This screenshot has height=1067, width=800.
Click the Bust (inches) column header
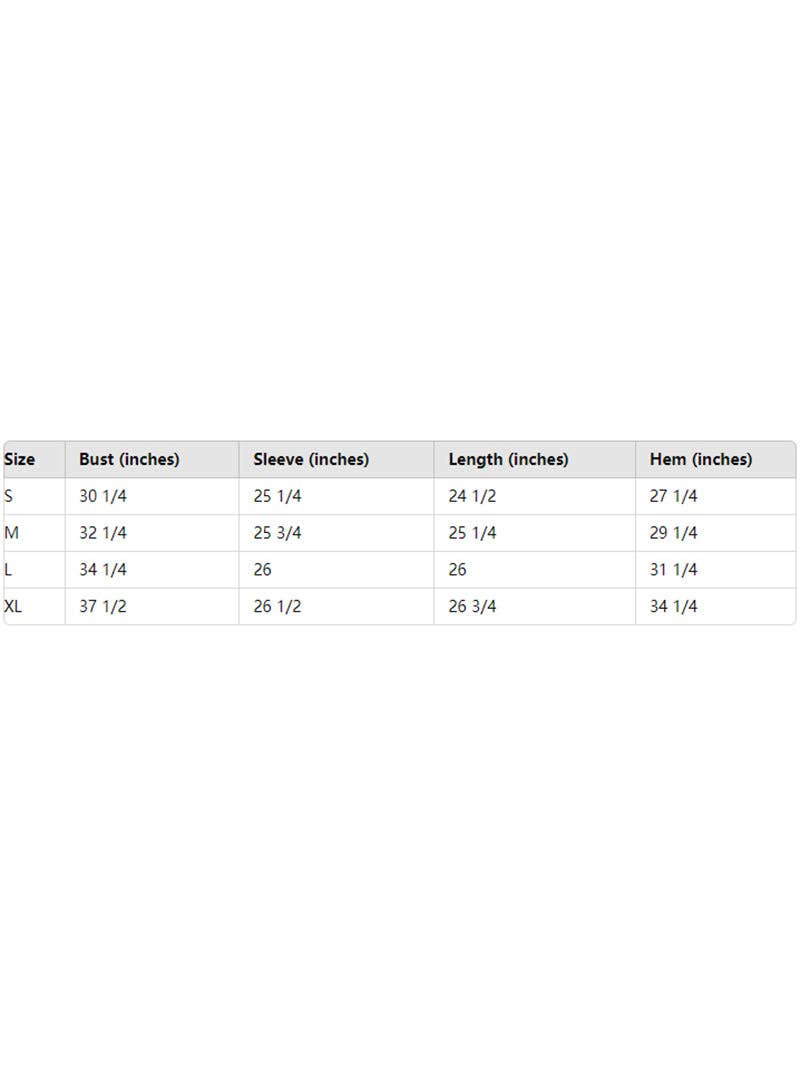(129, 460)
